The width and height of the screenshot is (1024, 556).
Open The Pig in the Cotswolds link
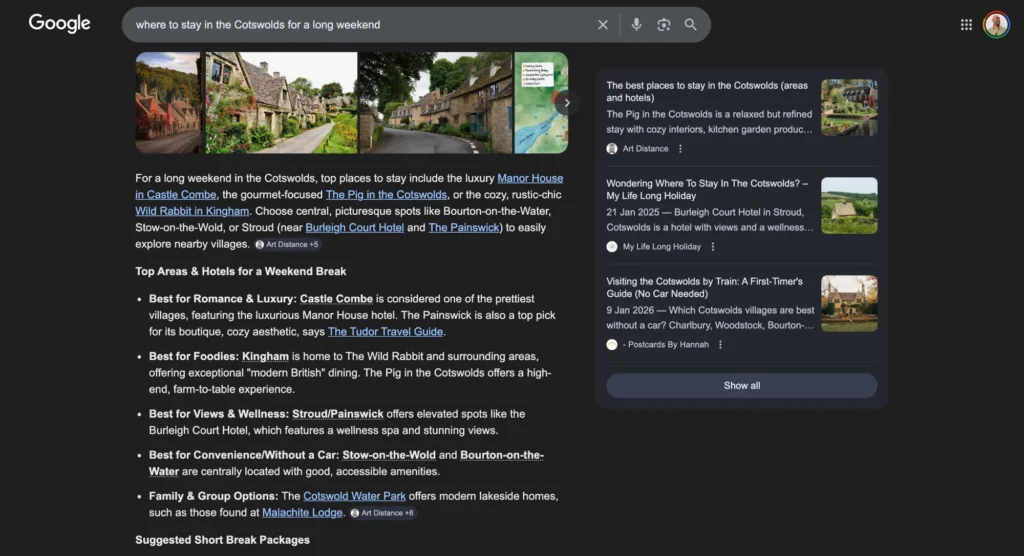pos(386,195)
